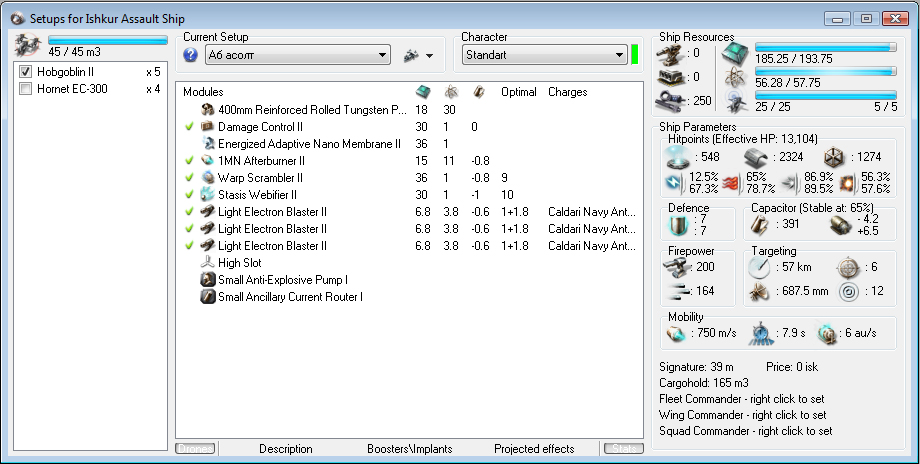Click the drone bandwidth icon near 25 / 25
The image size is (920, 464).
click(736, 100)
